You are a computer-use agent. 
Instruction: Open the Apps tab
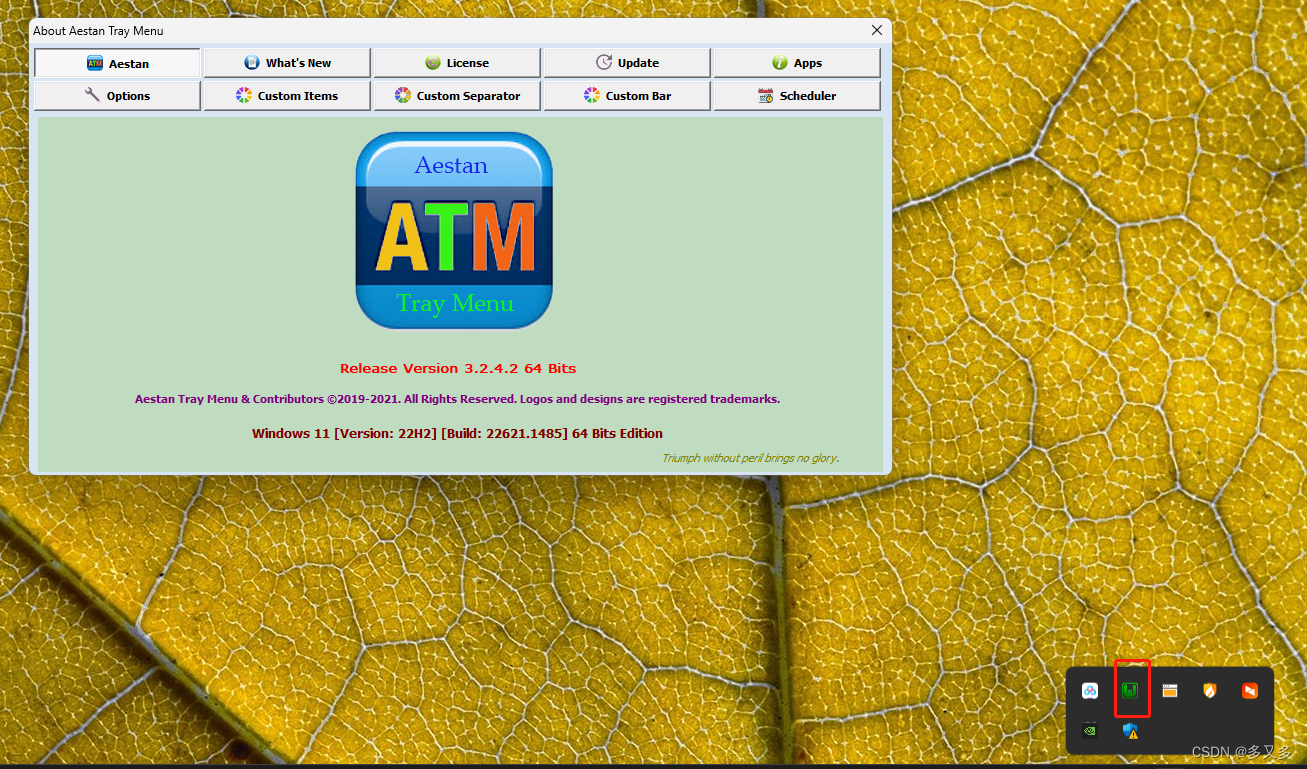pos(797,63)
